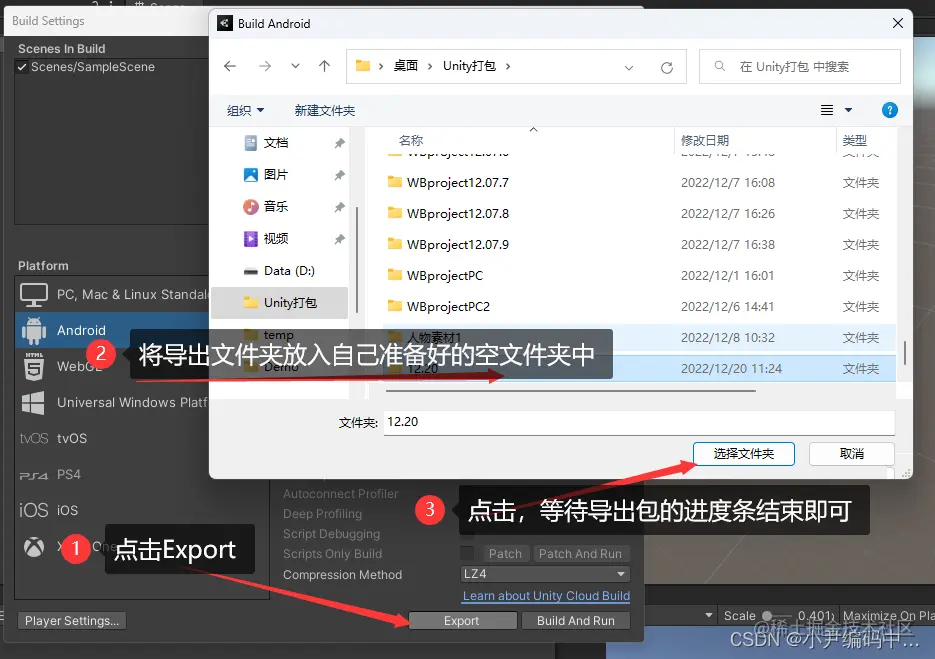Select PC, Mac & Linux Standalone platform
Viewport: 935px width, 659px height.
coord(113,295)
